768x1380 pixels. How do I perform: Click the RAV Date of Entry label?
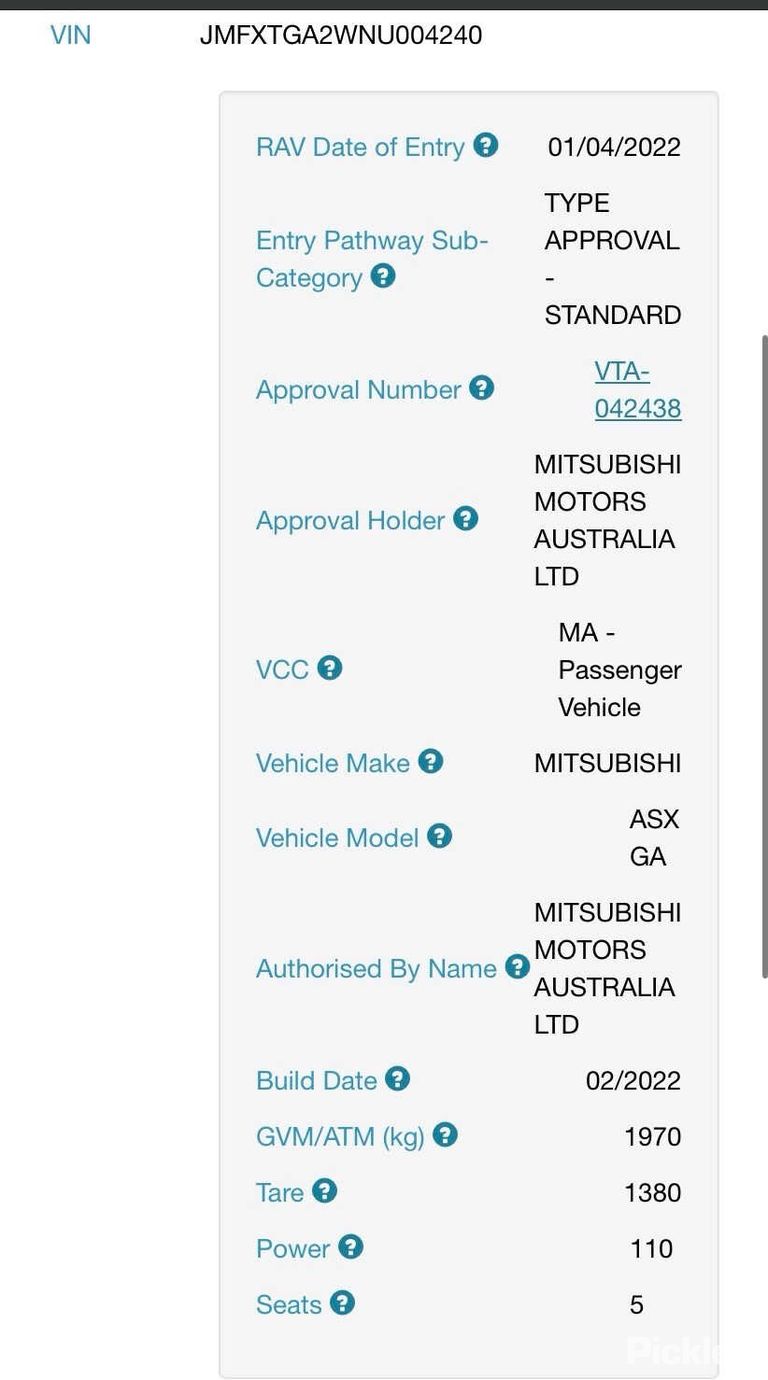point(360,147)
